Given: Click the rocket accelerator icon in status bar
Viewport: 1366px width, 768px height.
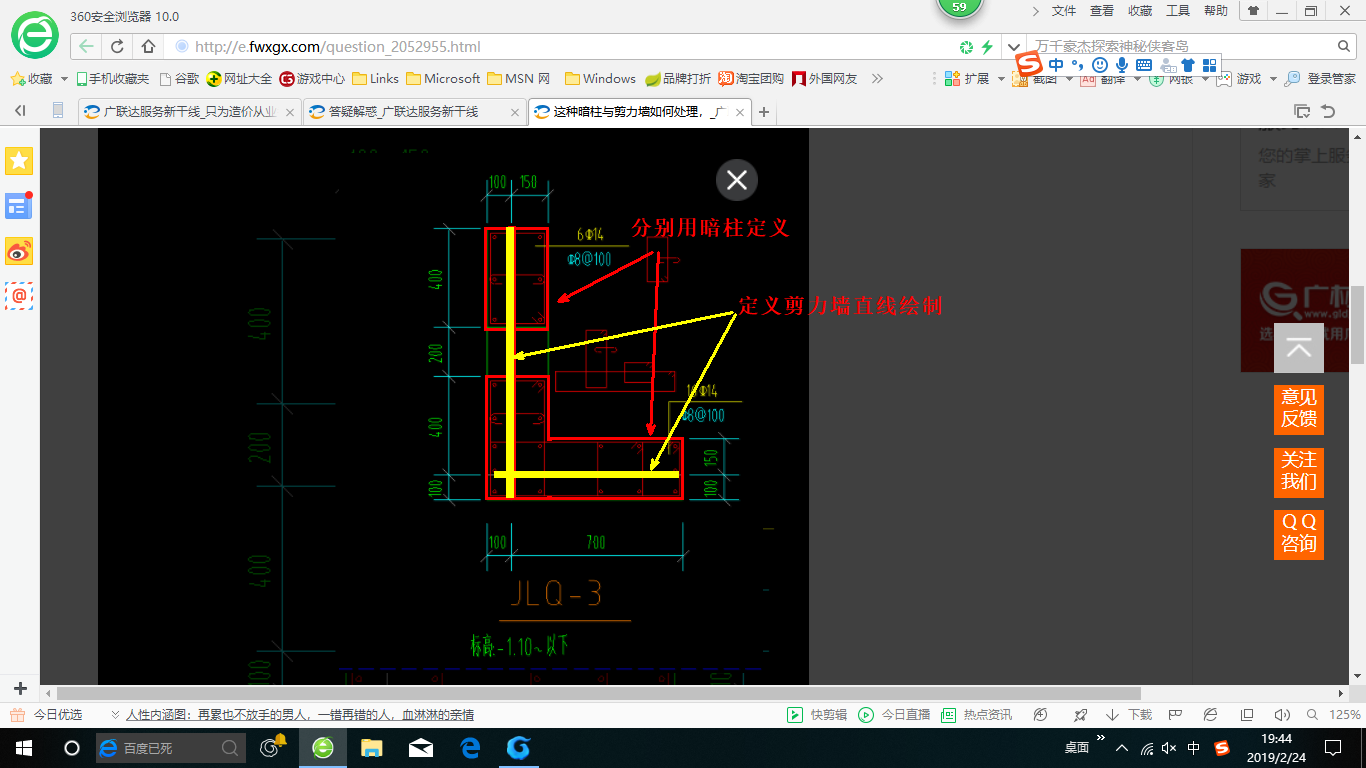Looking at the screenshot, I should tap(1080, 715).
